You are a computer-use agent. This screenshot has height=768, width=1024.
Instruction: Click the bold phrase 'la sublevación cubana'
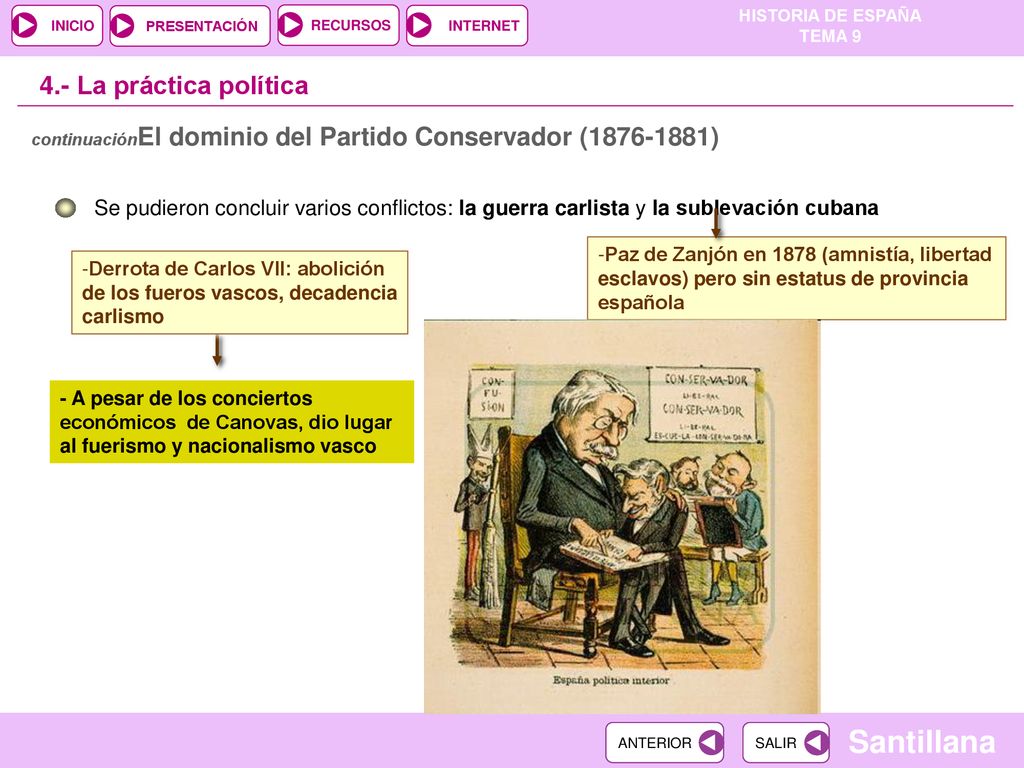pos(765,208)
